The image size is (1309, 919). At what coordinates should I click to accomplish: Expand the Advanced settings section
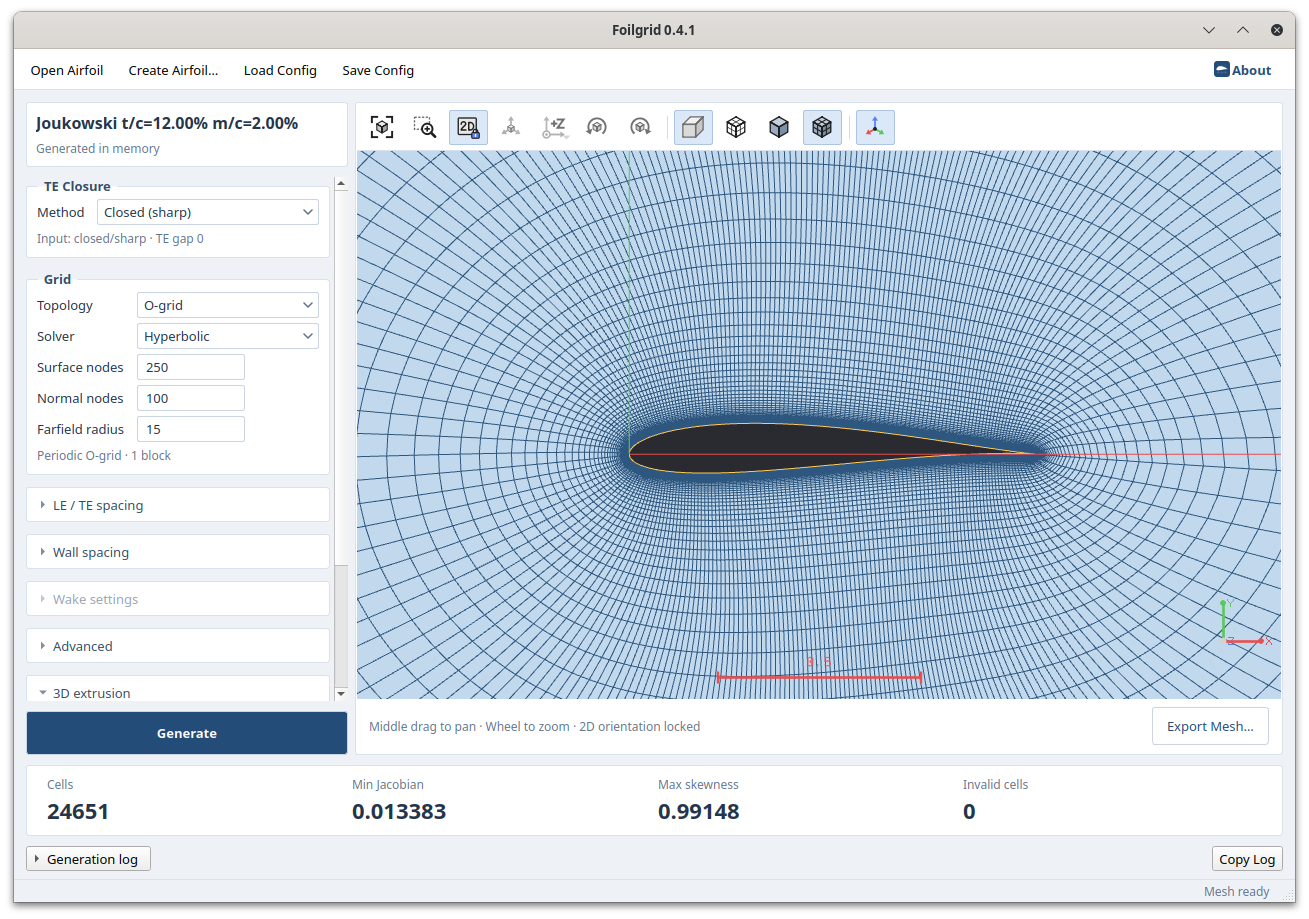[x=178, y=646]
